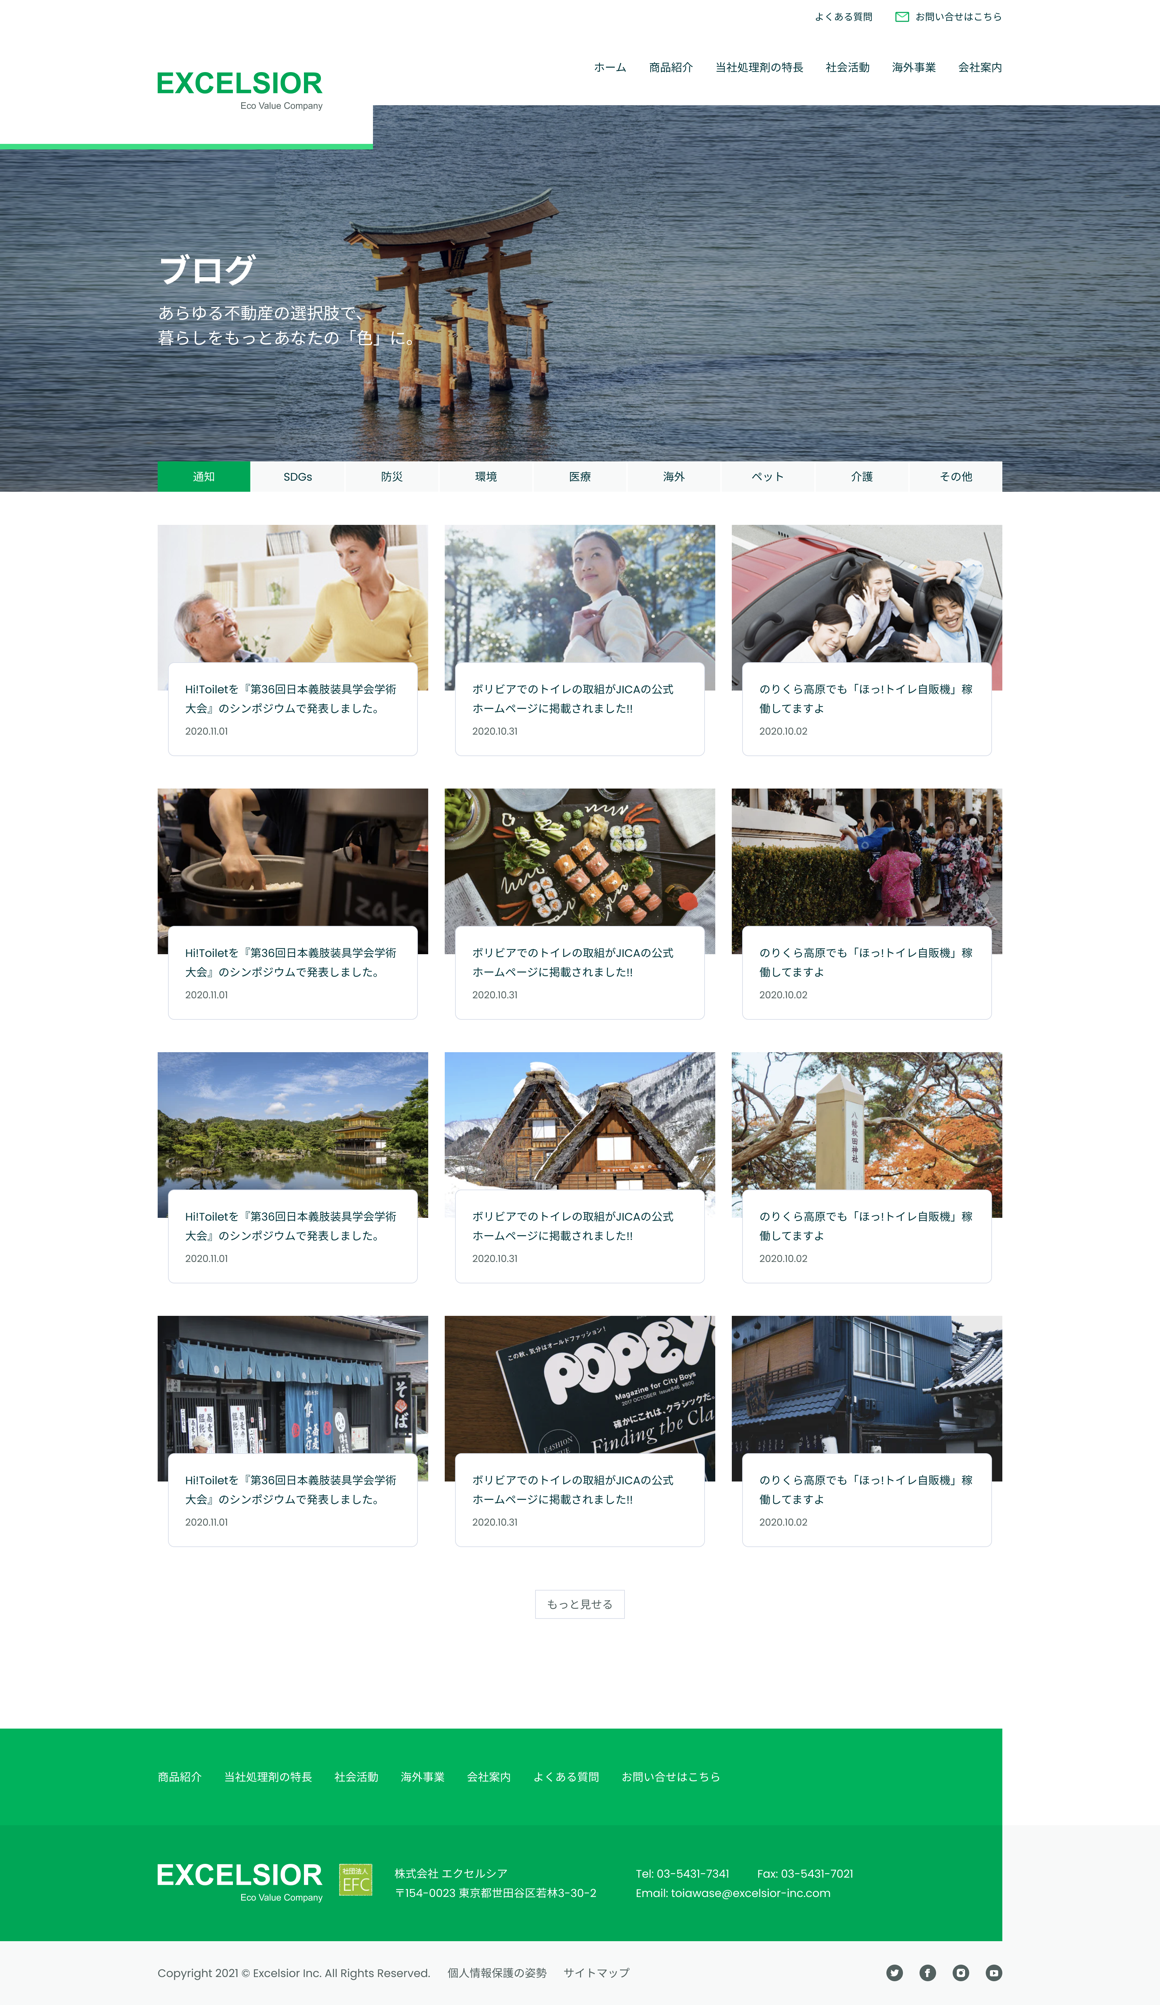Open 会社案内 in the top navigation

(x=979, y=68)
